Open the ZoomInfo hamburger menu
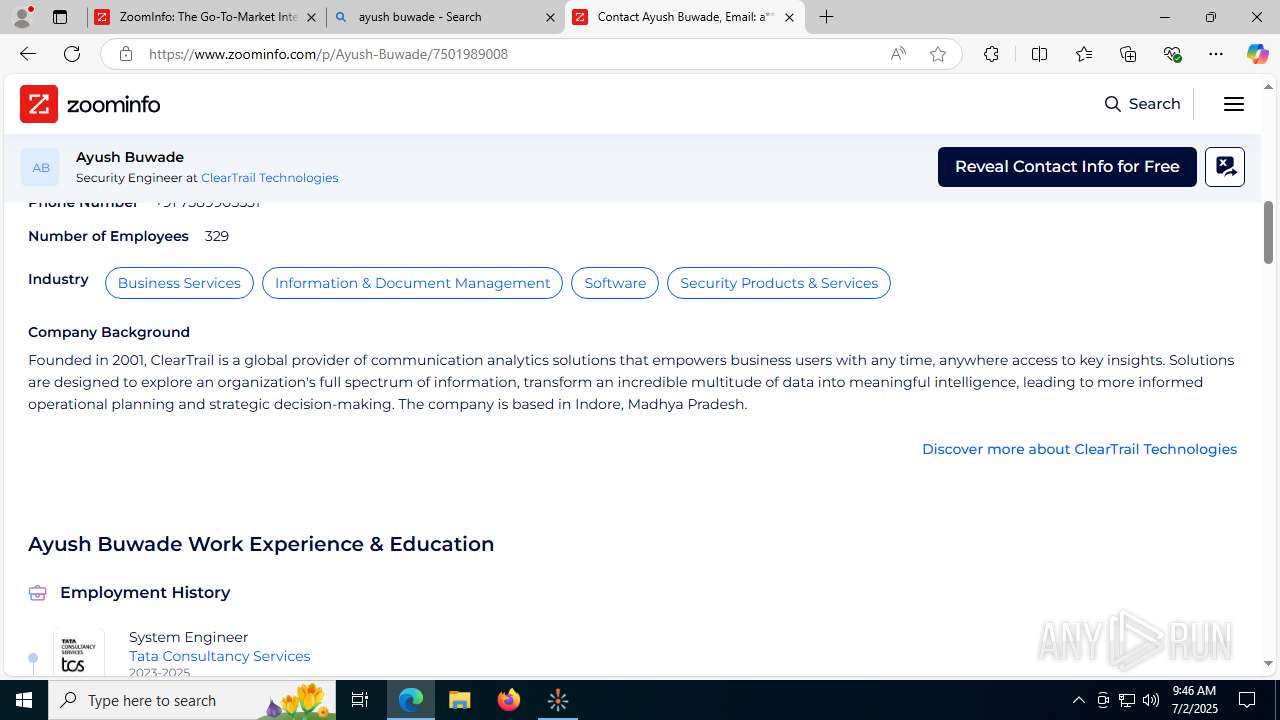1280x720 pixels. [x=1234, y=104]
